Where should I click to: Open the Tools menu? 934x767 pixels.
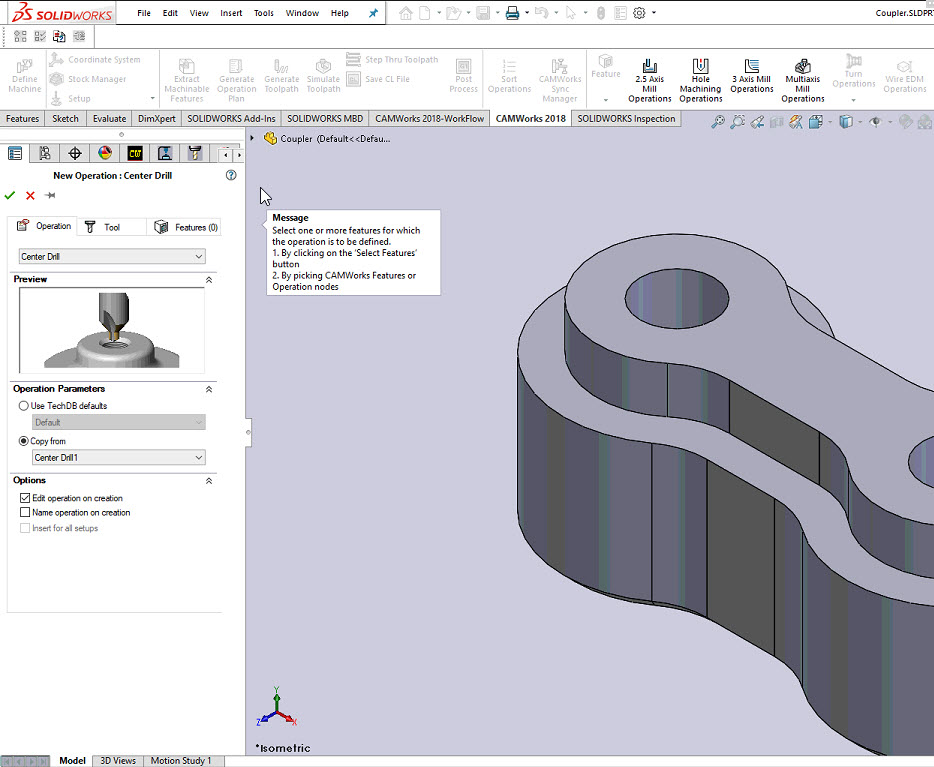point(264,13)
